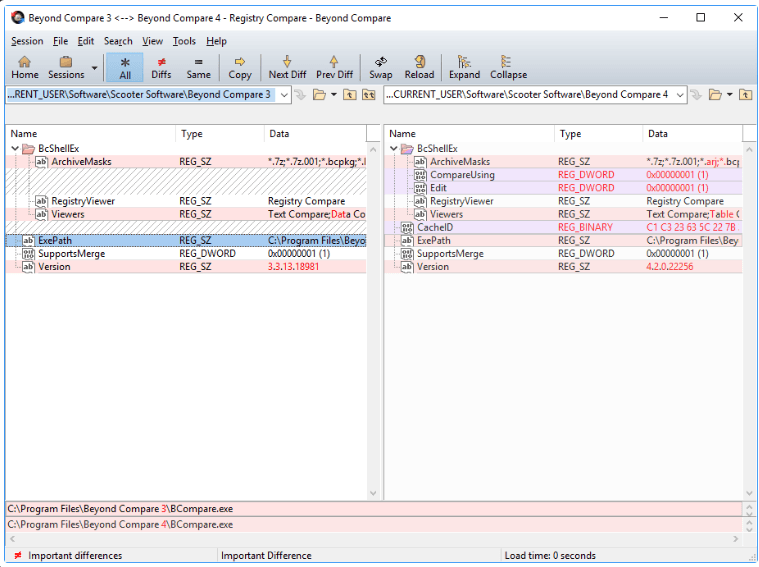Select left Viewers value
This screenshot has height=567, width=759.
point(186,214)
